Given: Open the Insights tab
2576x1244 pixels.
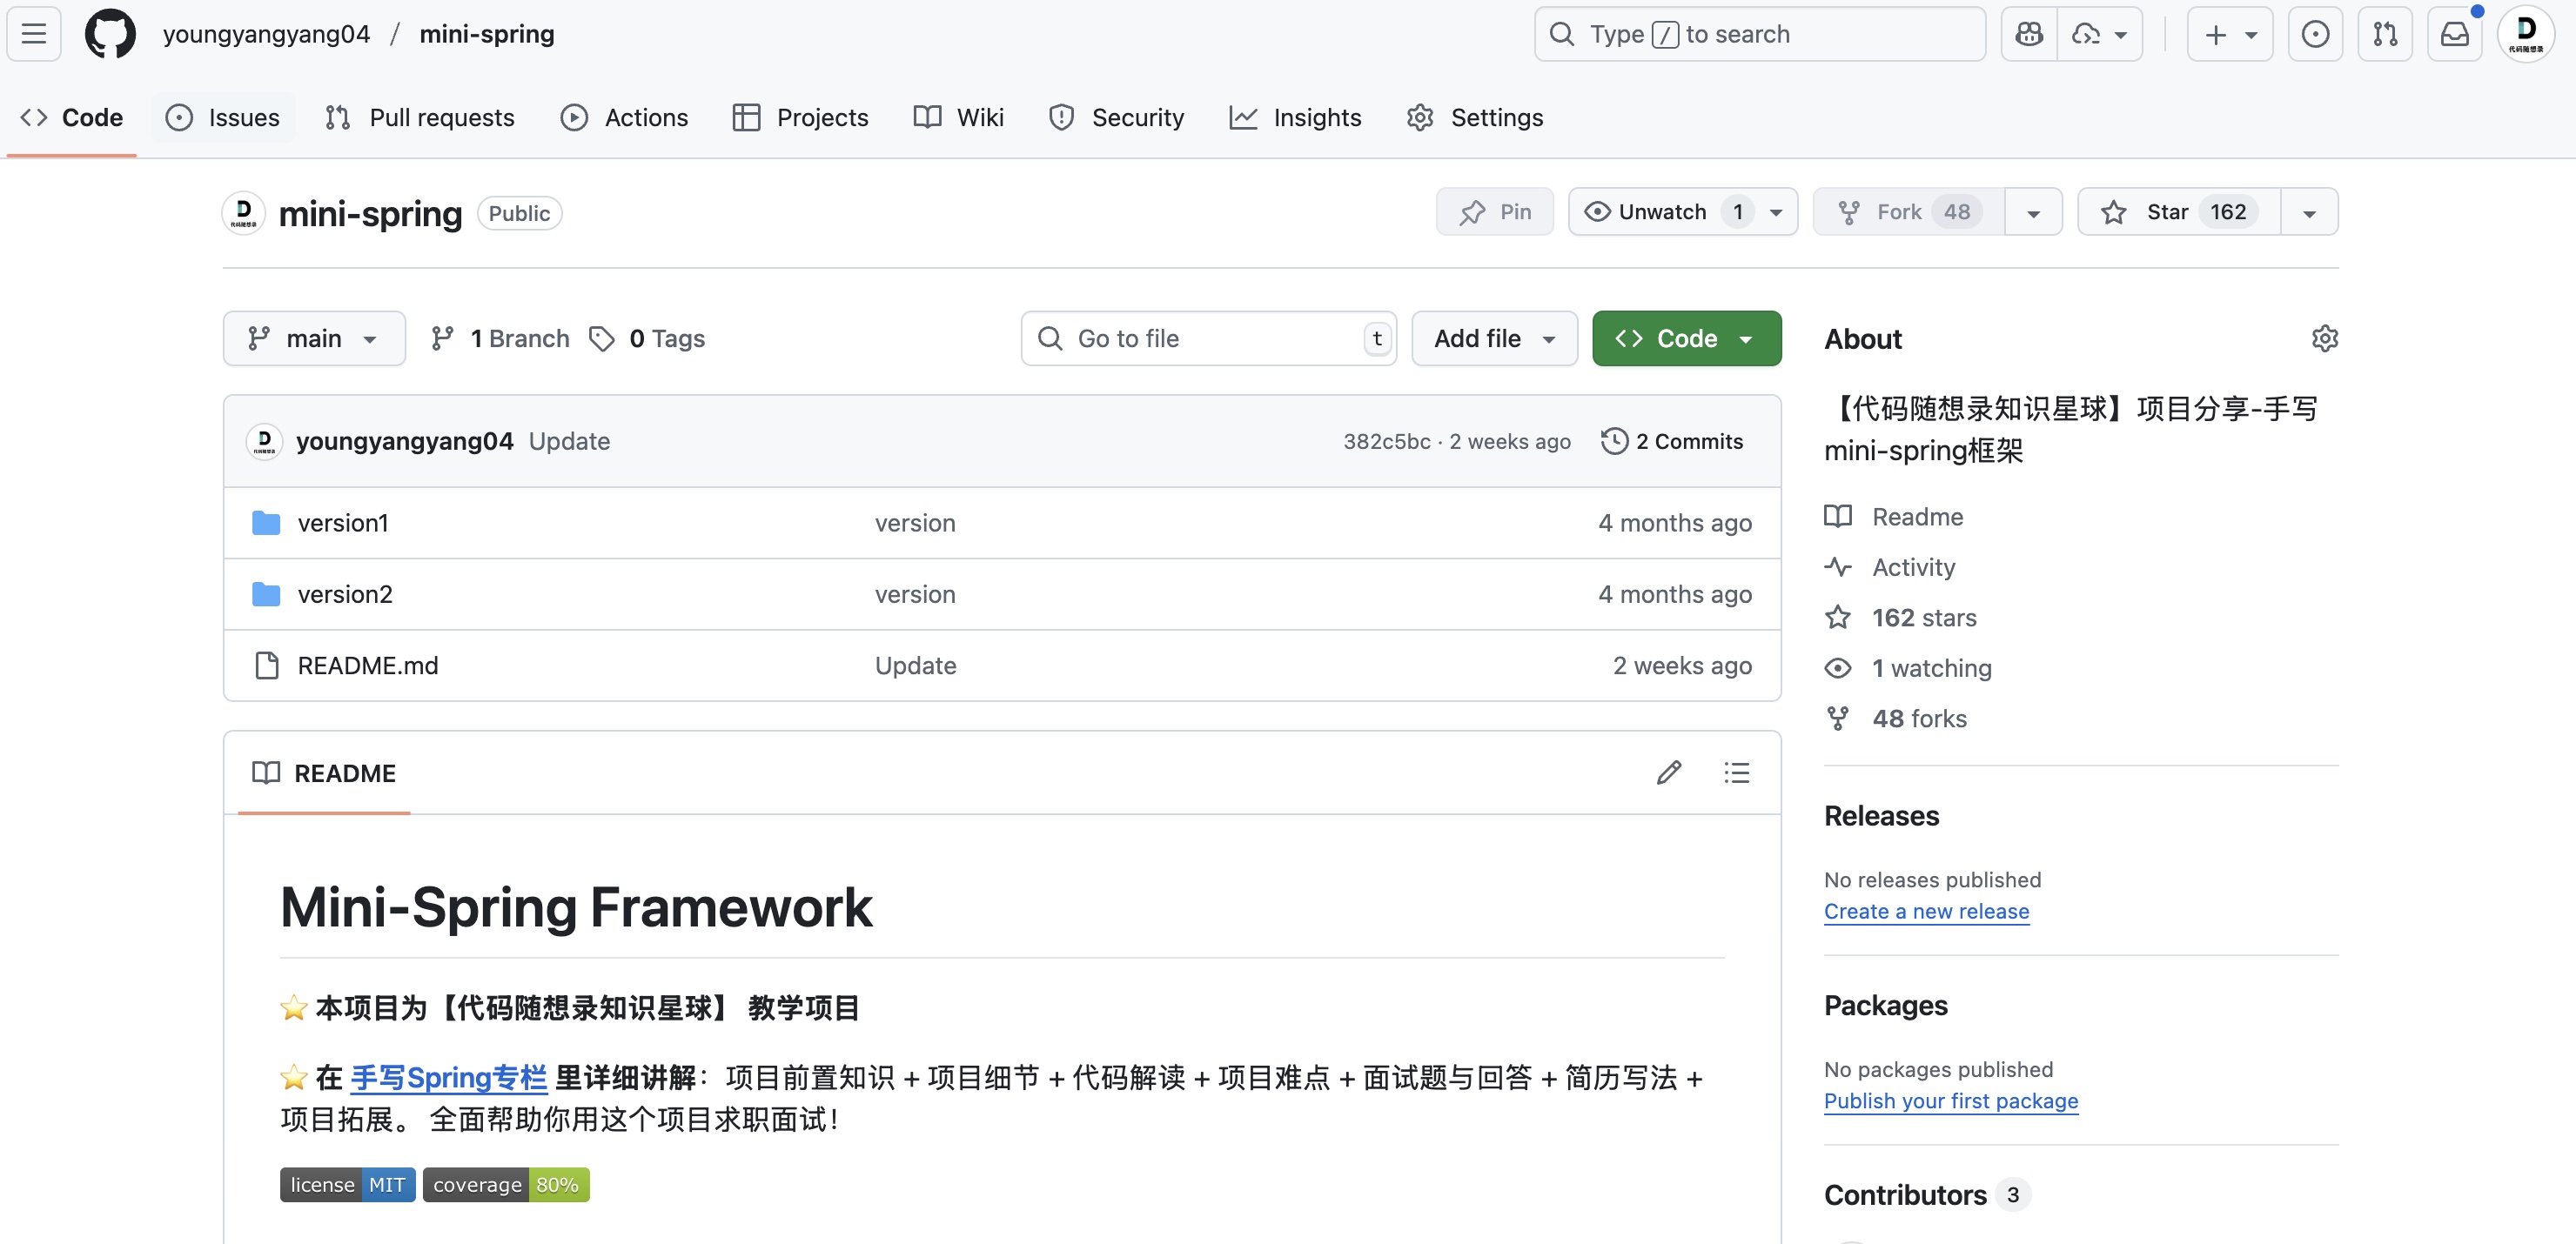Looking at the screenshot, I should (1296, 117).
